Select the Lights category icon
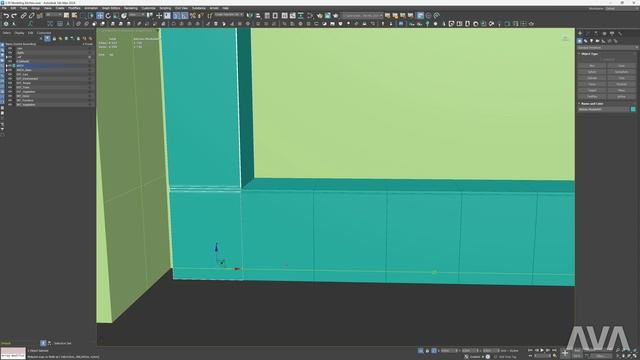The width and height of the screenshot is (640, 360). [x=591, y=41]
